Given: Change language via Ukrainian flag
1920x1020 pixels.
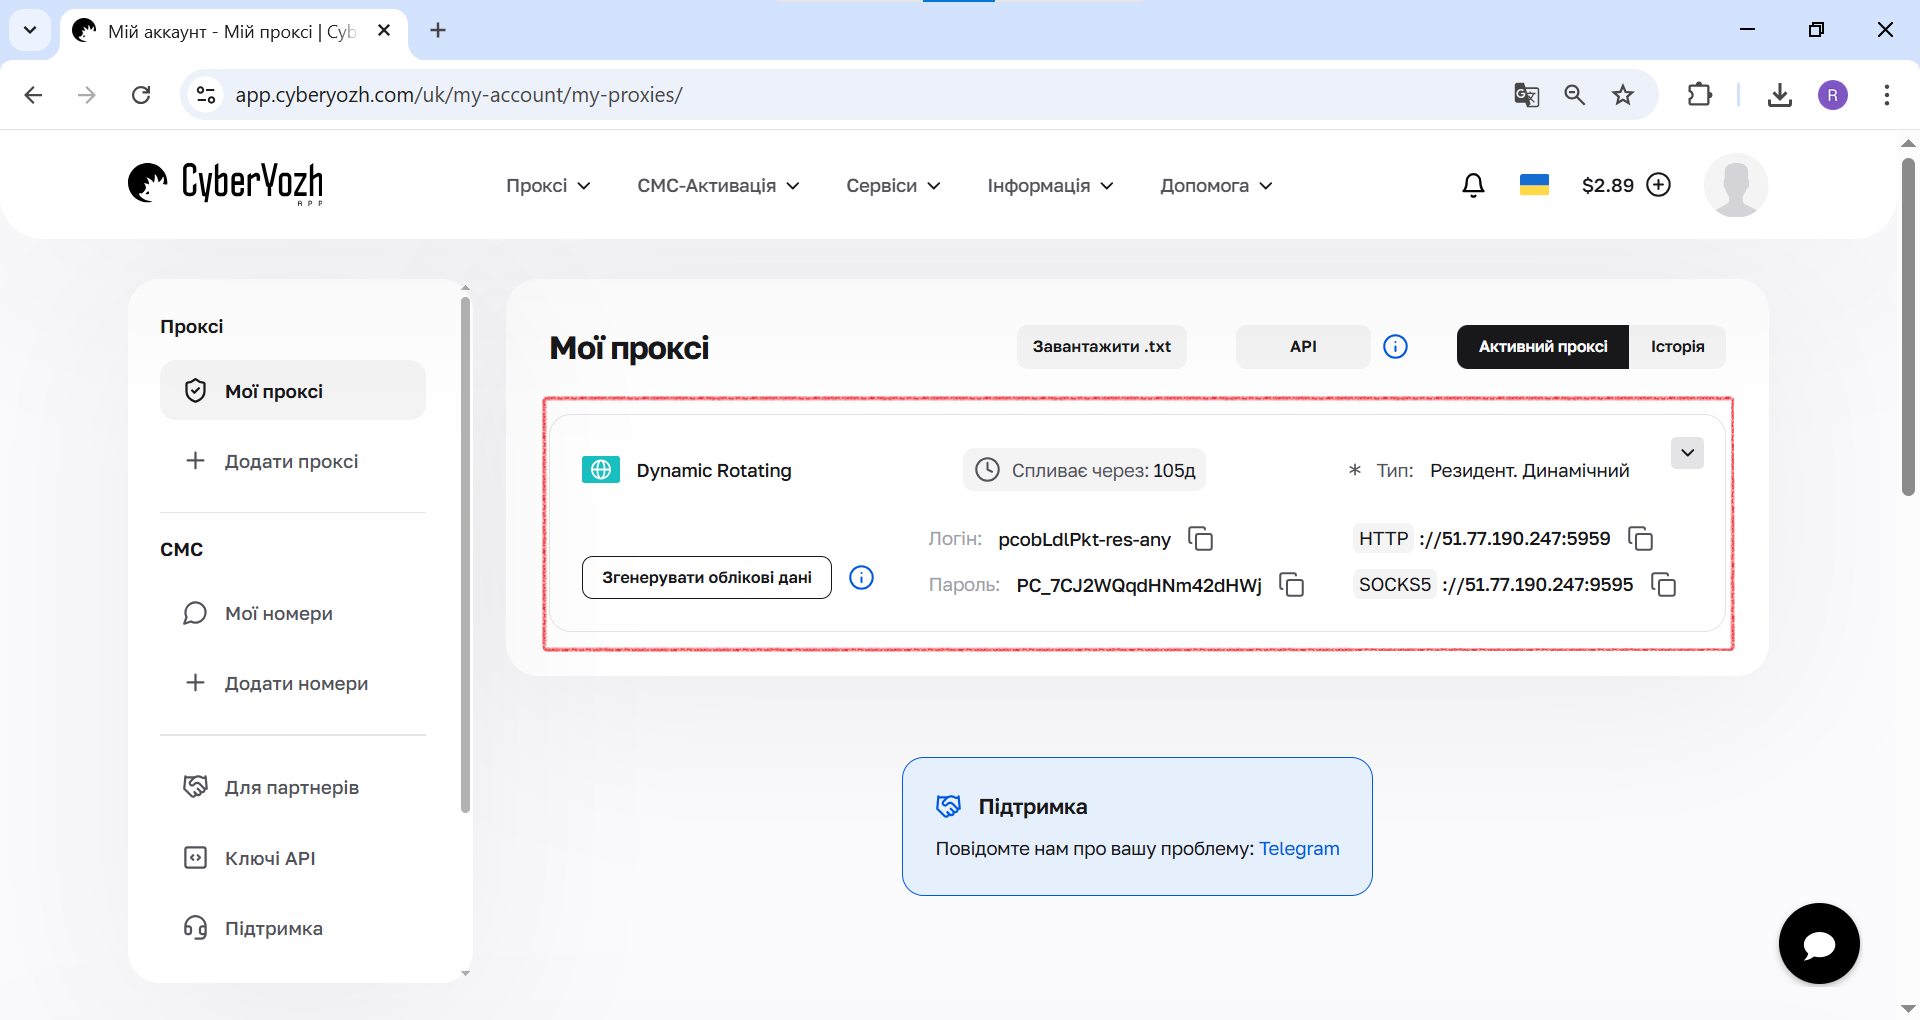Looking at the screenshot, I should (x=1534, y=185).
